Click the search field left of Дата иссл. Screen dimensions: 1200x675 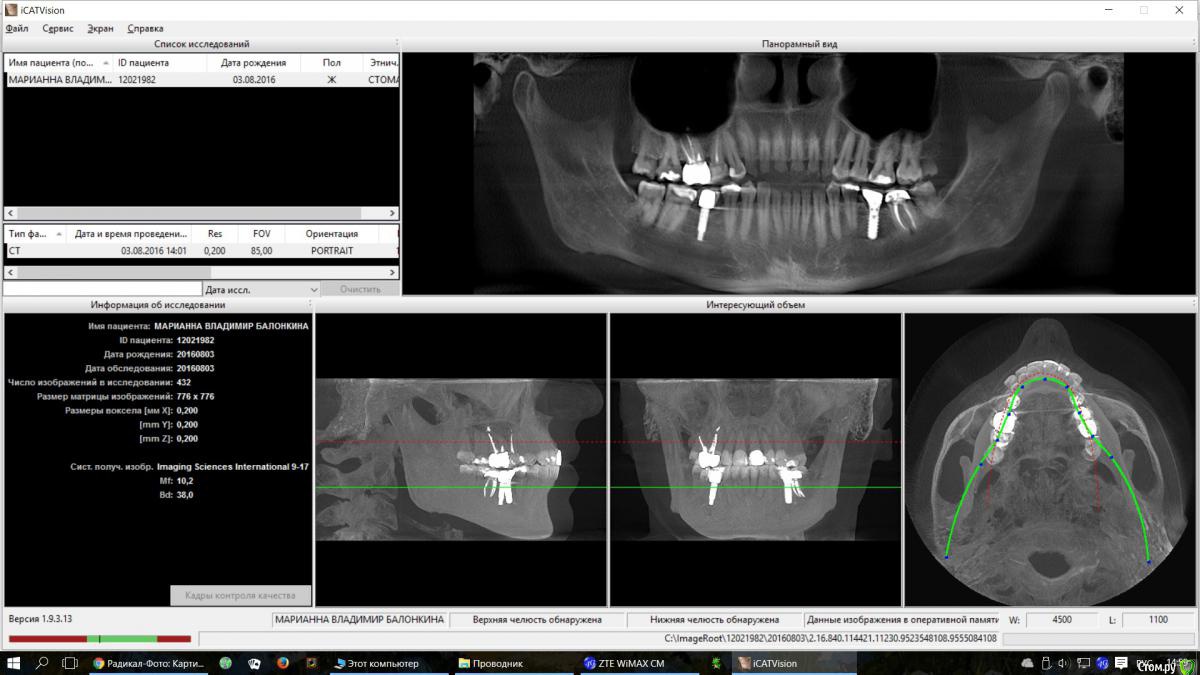pyautogui.click(x=100, y=289)
